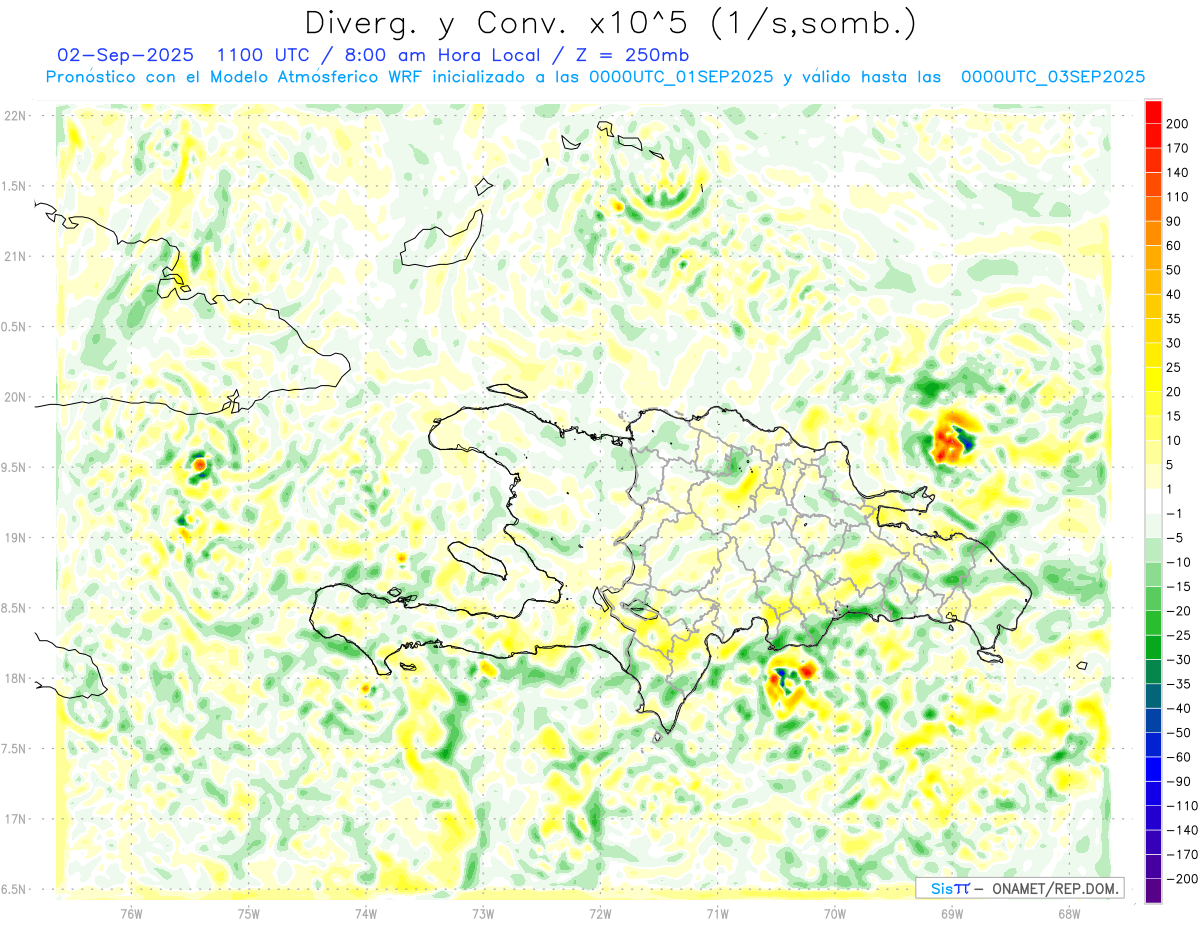Click the '74W' longitude label
The height and width of the screenshot is (927, 1200).
coord(366,913)
